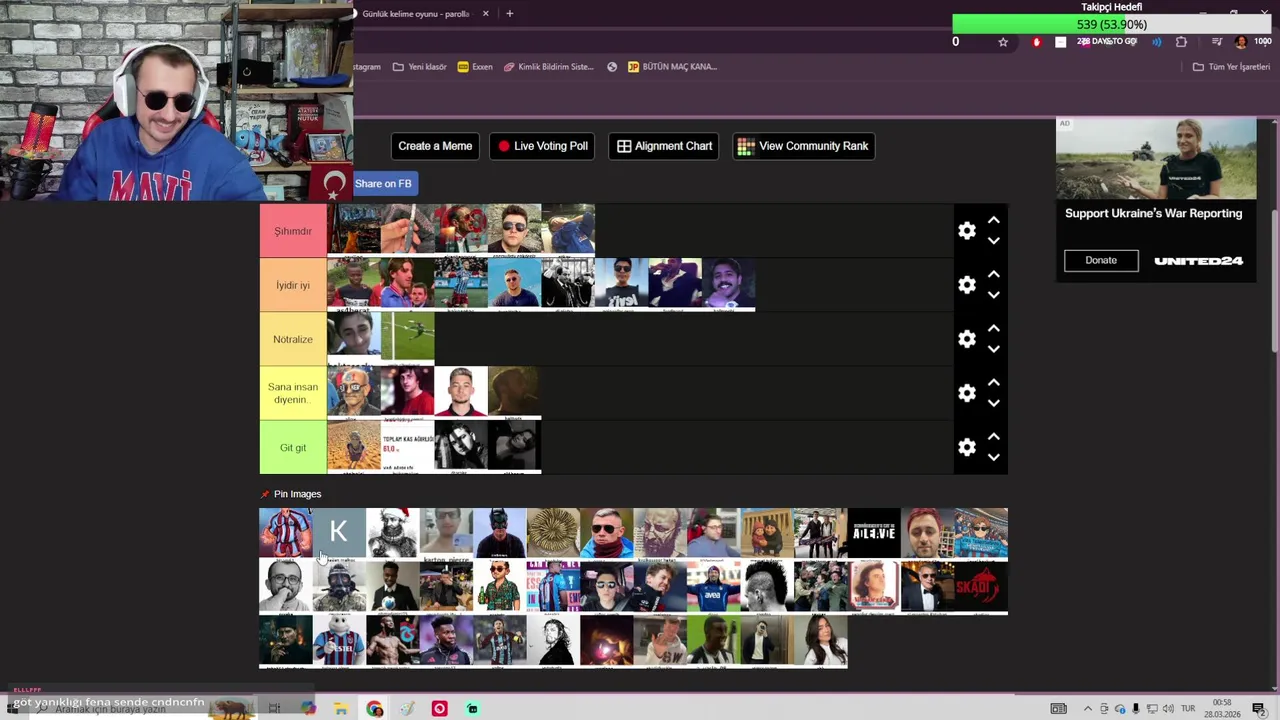Click the Support Ukraine ad image
Viewport: 1280px width, 720px height.
pyautogui.click(x=1156, y=160)
